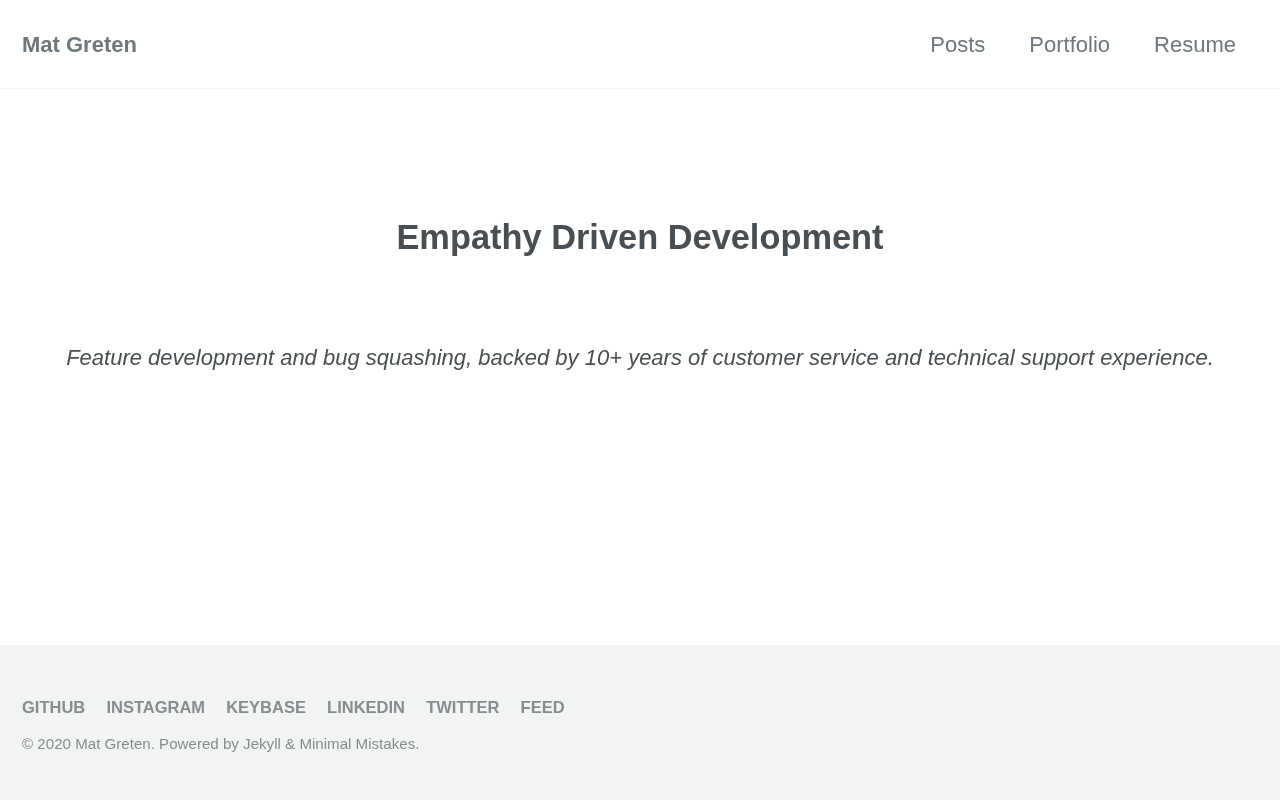
Task: Click the word Driven in the heading
Action: (604, 238)
